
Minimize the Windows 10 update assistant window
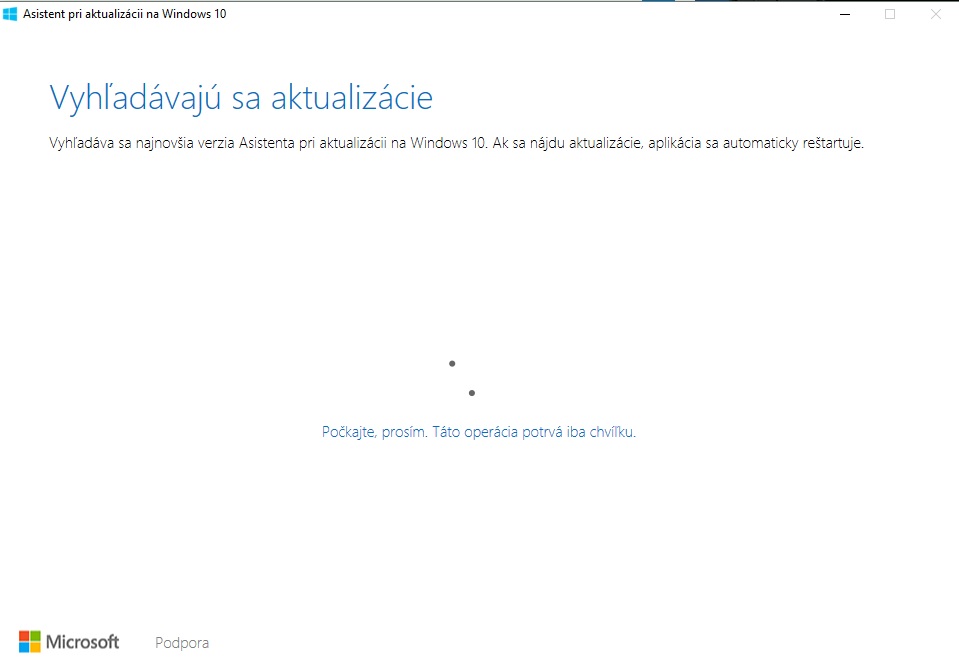click(845, 14)
